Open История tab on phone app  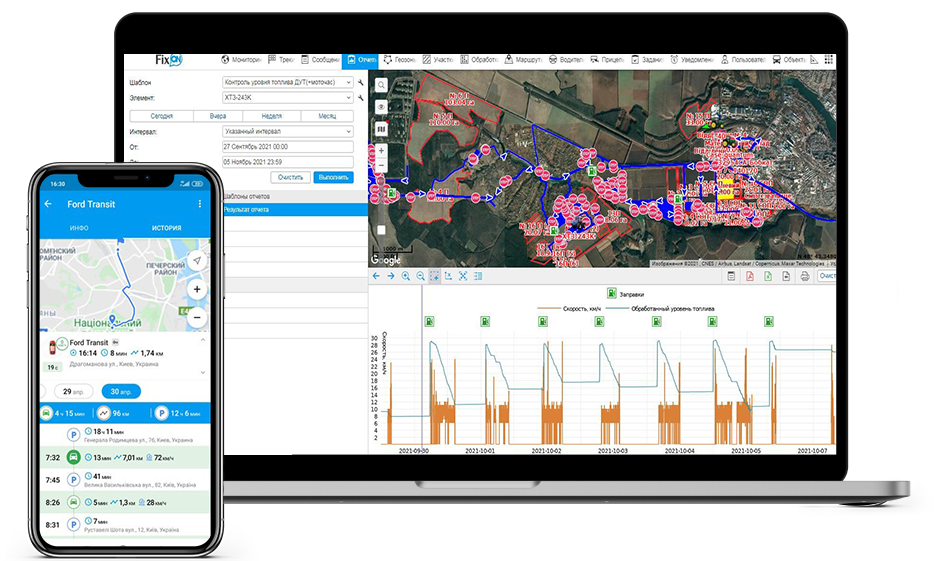(x=166, y=228)
